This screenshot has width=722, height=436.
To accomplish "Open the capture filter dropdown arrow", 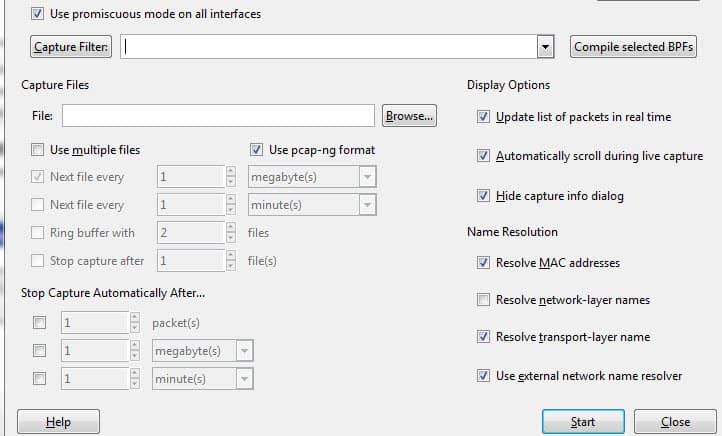I will coord(545,47).
